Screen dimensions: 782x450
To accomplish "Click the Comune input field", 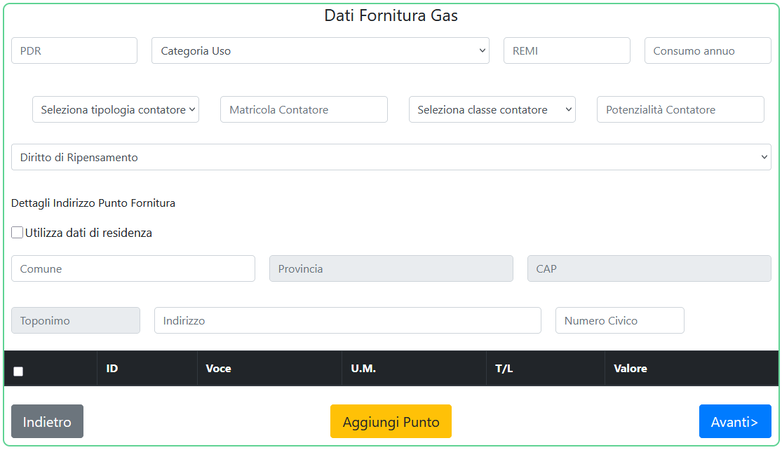I will 133,268.
